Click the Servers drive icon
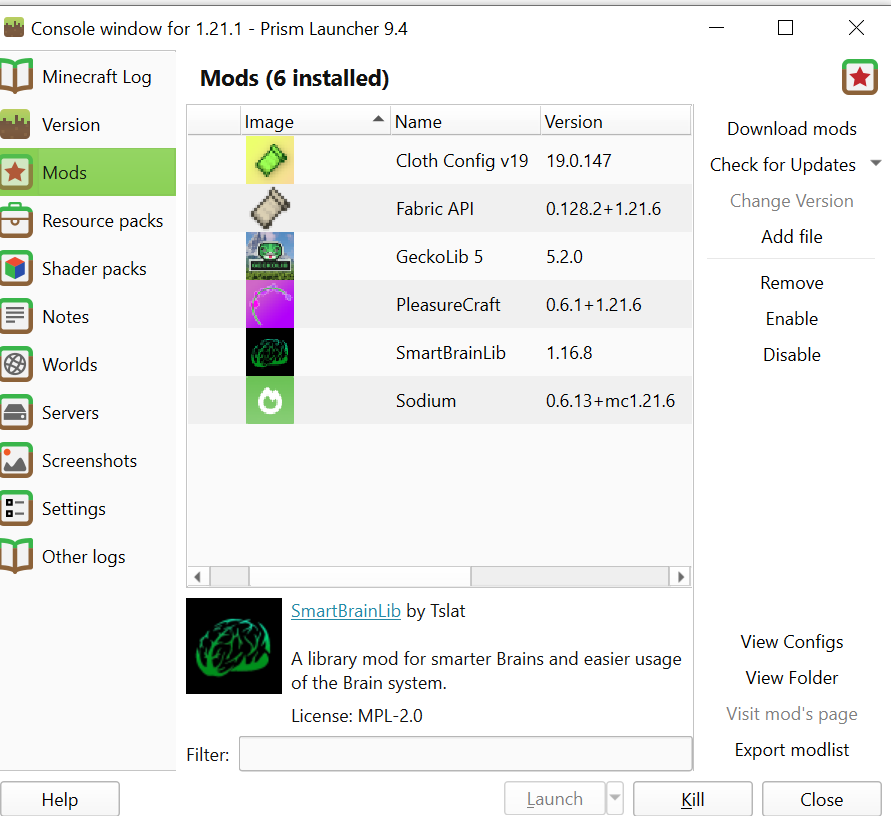 [x=15, y=413]
